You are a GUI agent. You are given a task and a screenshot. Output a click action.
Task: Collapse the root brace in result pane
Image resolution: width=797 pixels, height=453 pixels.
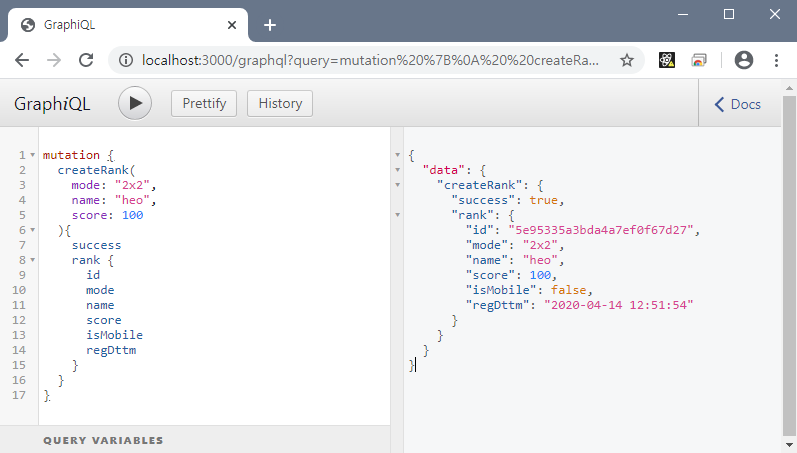397,155
